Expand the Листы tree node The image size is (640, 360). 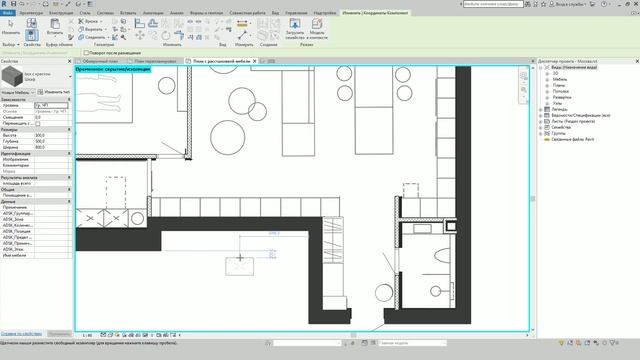click(x=541, y=121)
